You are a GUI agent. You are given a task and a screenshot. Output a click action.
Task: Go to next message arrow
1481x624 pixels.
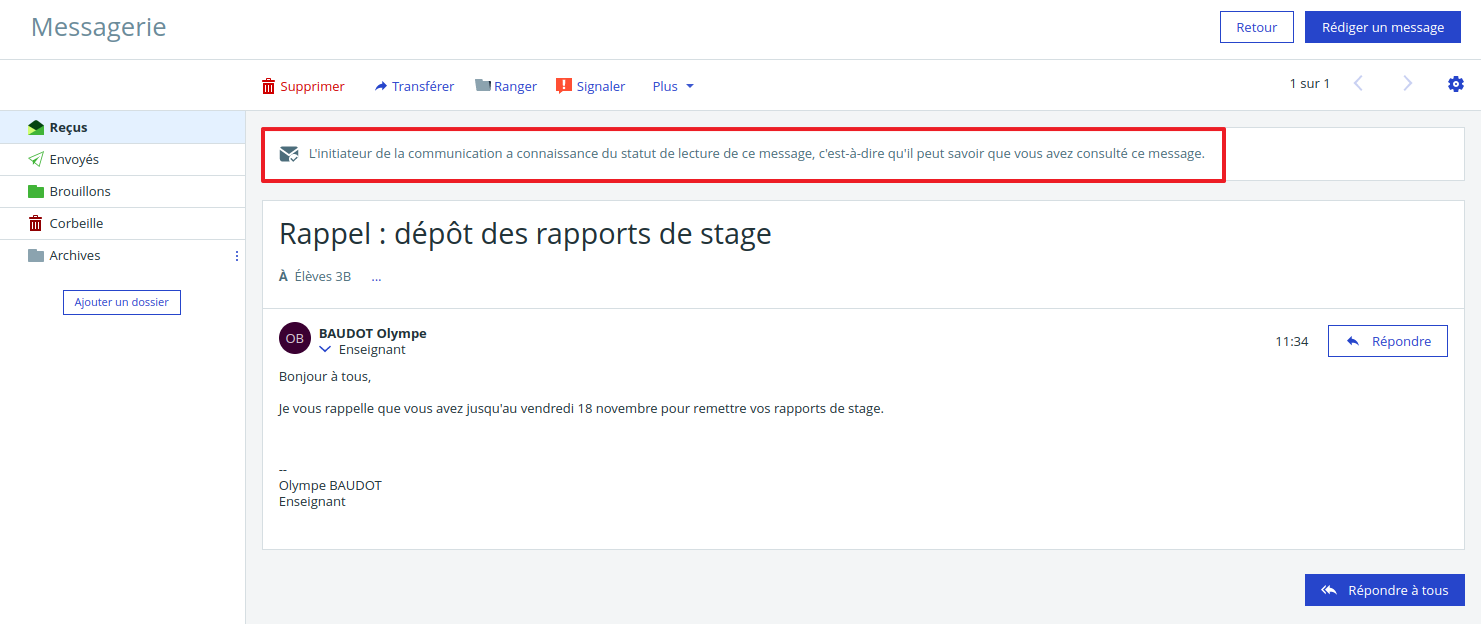[x=1408, y=84]
